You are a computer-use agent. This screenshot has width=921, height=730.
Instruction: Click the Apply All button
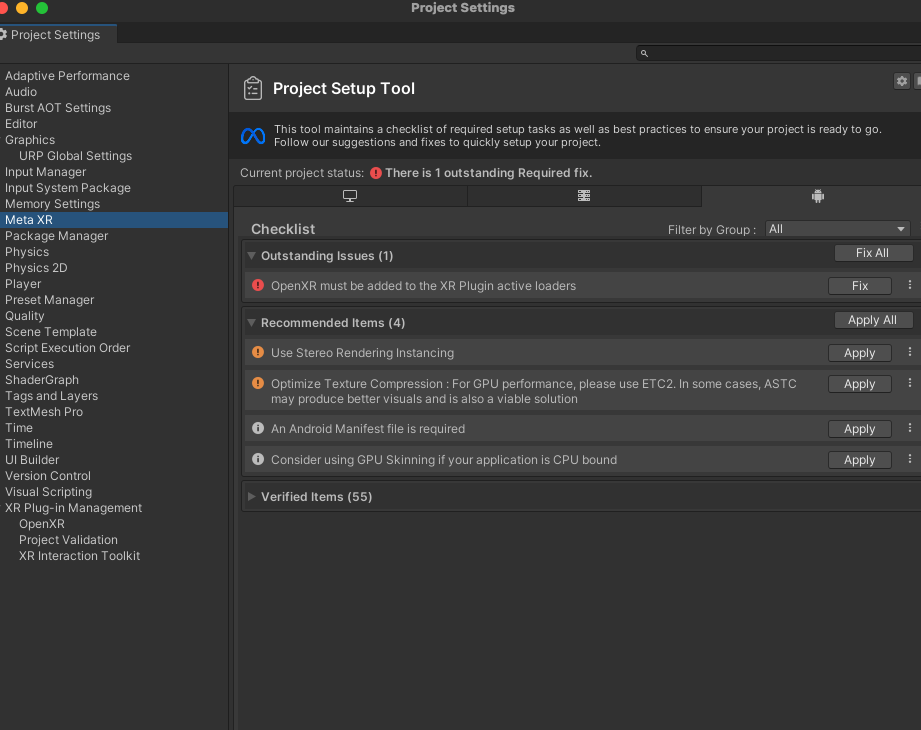(x=872, y=320)
